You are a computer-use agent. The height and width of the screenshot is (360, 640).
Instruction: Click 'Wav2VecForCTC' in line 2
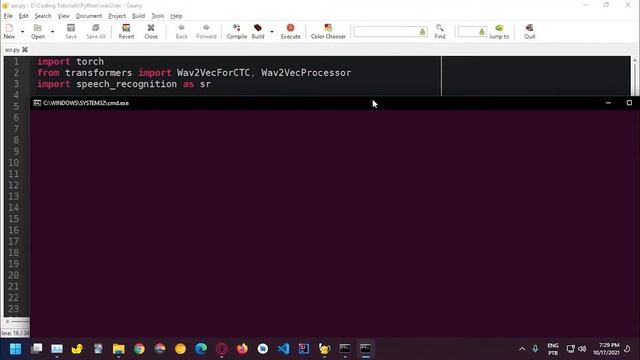click(213, 73)
